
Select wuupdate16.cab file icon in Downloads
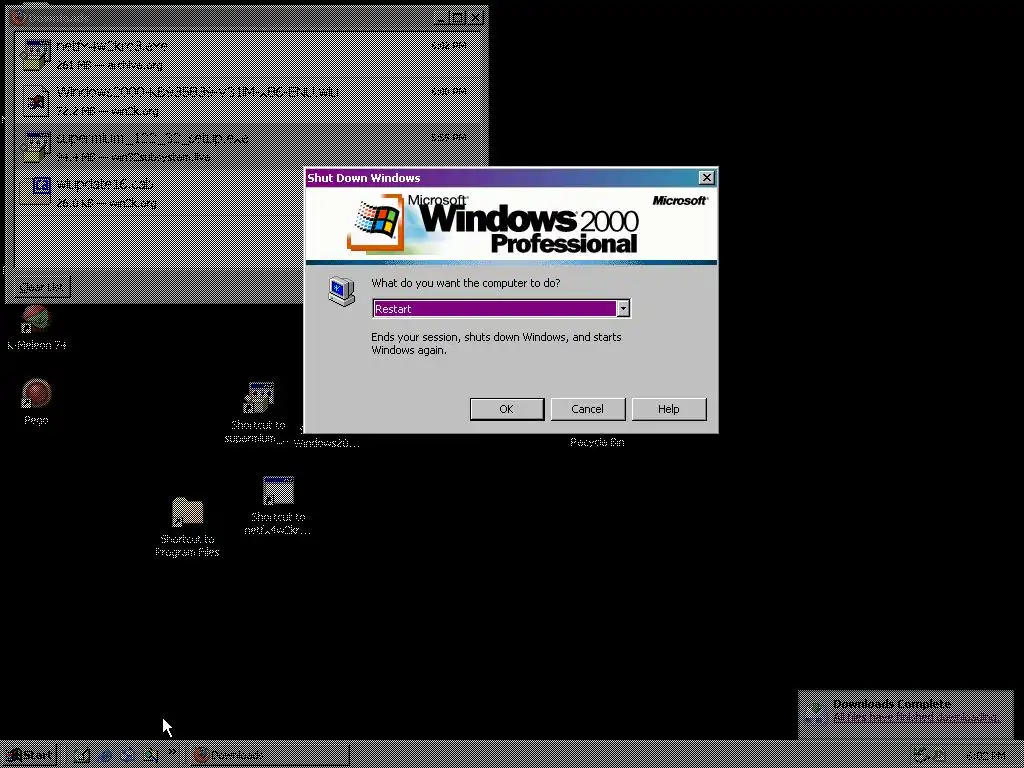click(x=36, y=192)
